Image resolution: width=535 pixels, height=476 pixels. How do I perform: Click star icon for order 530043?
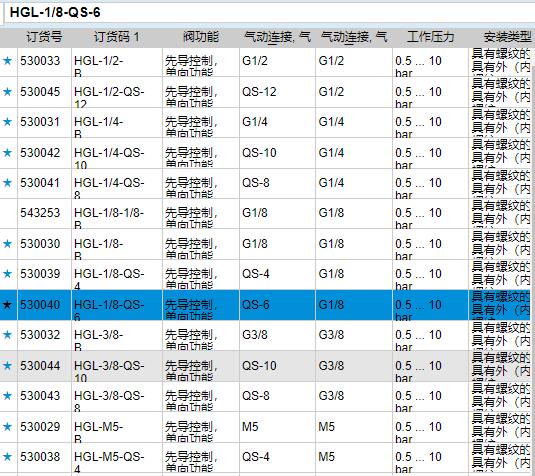pyautogui.click(x=8, y=396)
